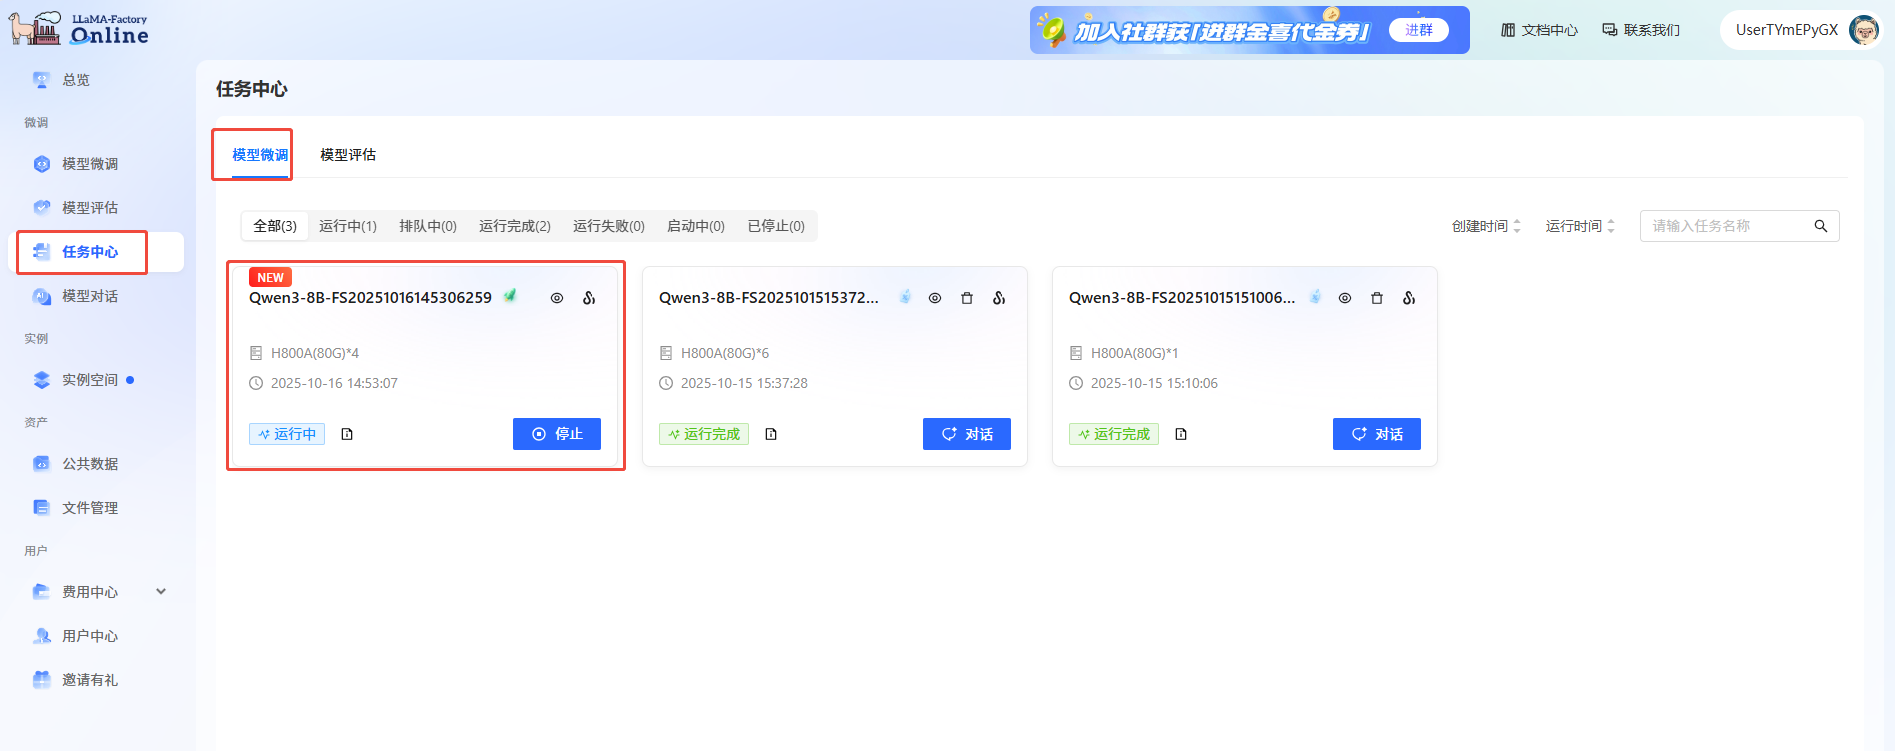Stop the running task with 停止 button

tap(557, 434)
